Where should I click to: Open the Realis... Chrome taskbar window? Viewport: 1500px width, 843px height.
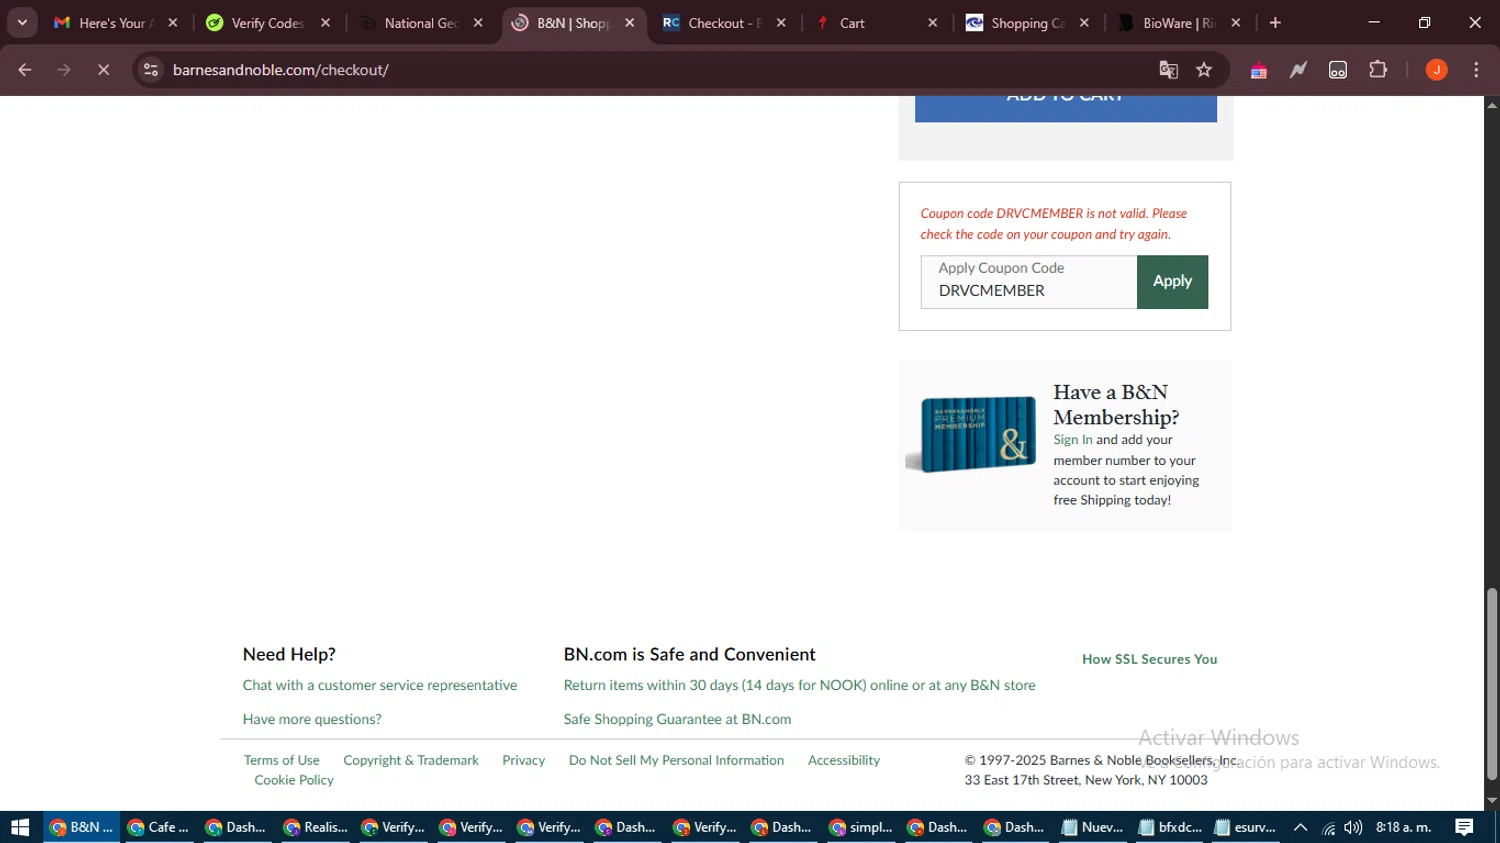pyautogui.click(x=315, y=827)
